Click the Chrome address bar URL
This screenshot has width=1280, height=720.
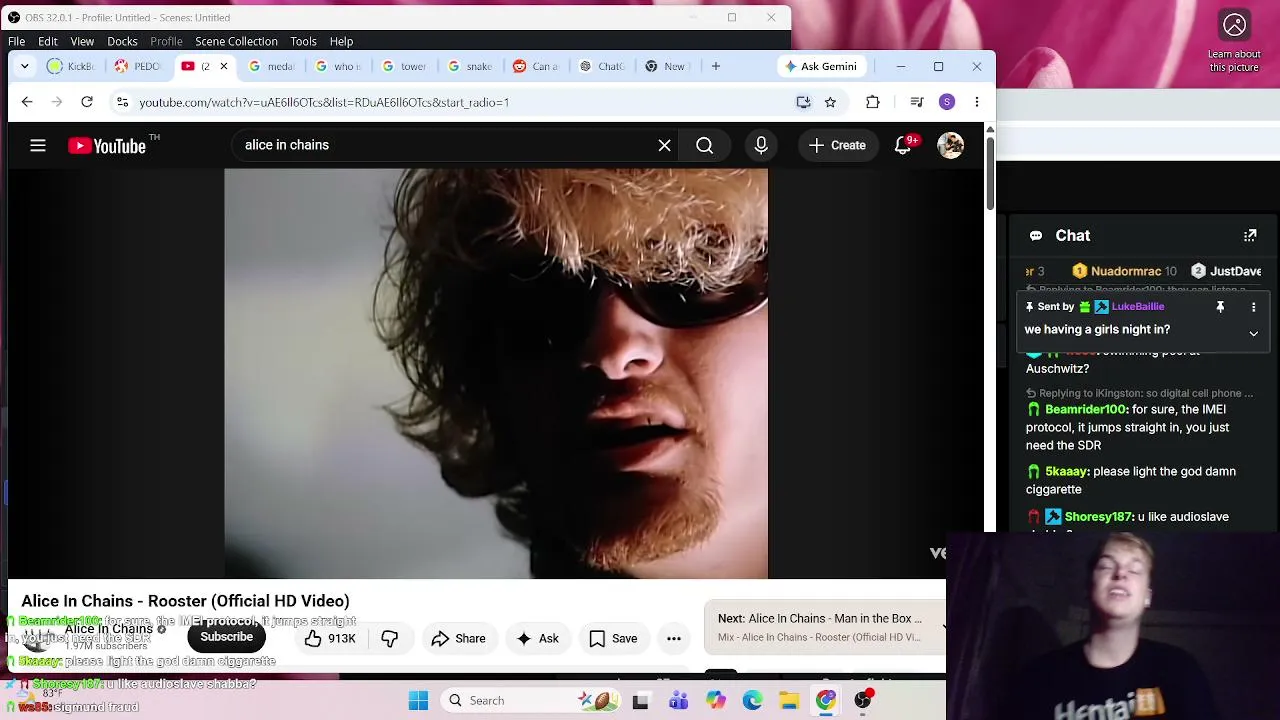[324, 102]
